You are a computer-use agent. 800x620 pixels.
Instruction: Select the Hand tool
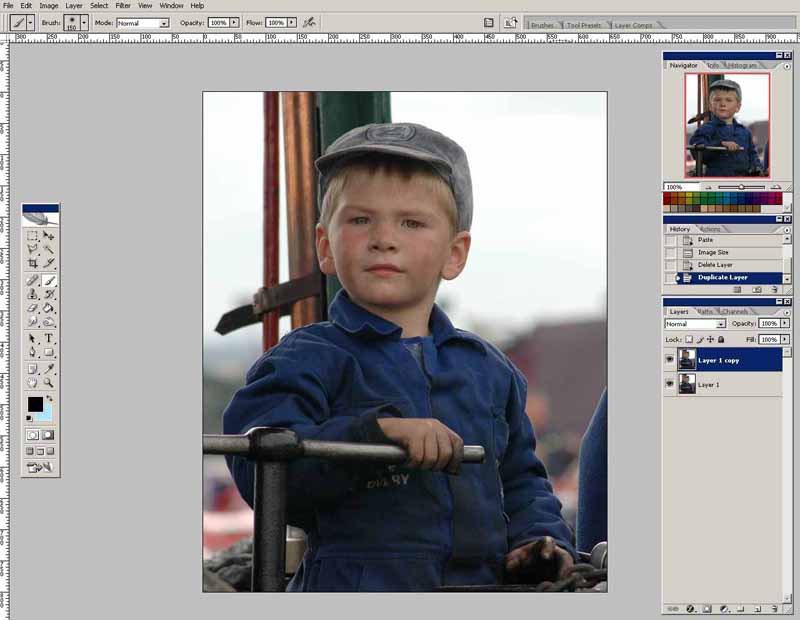33,382
